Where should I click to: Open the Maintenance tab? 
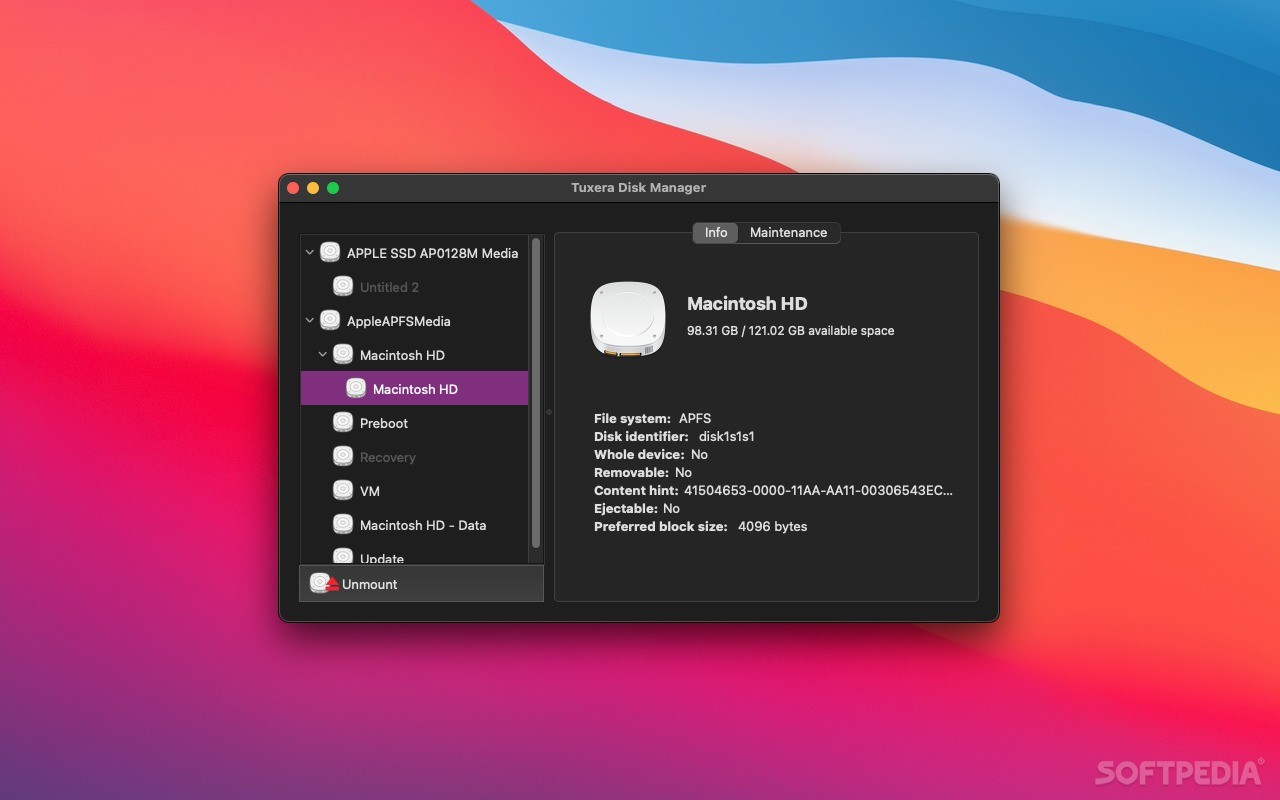(x=789, y=232)
